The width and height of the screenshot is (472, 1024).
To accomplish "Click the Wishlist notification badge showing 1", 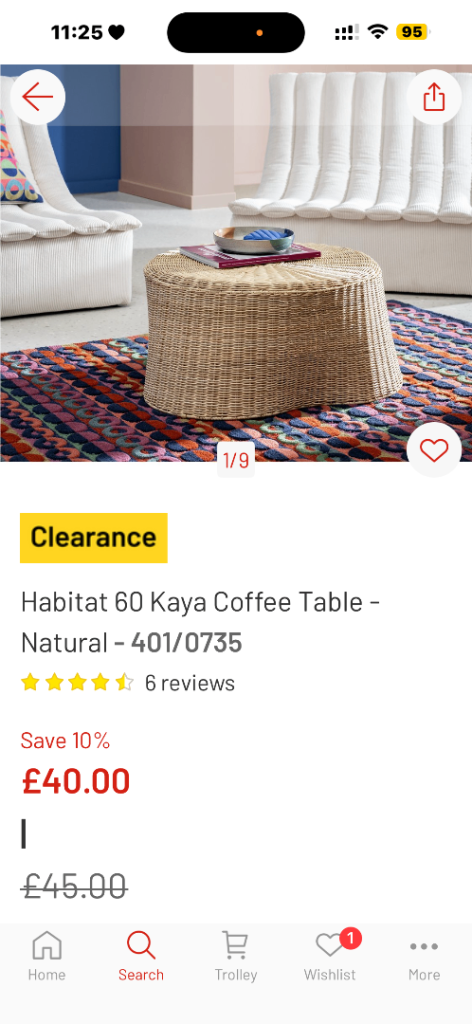I will [x=351, y=939].
